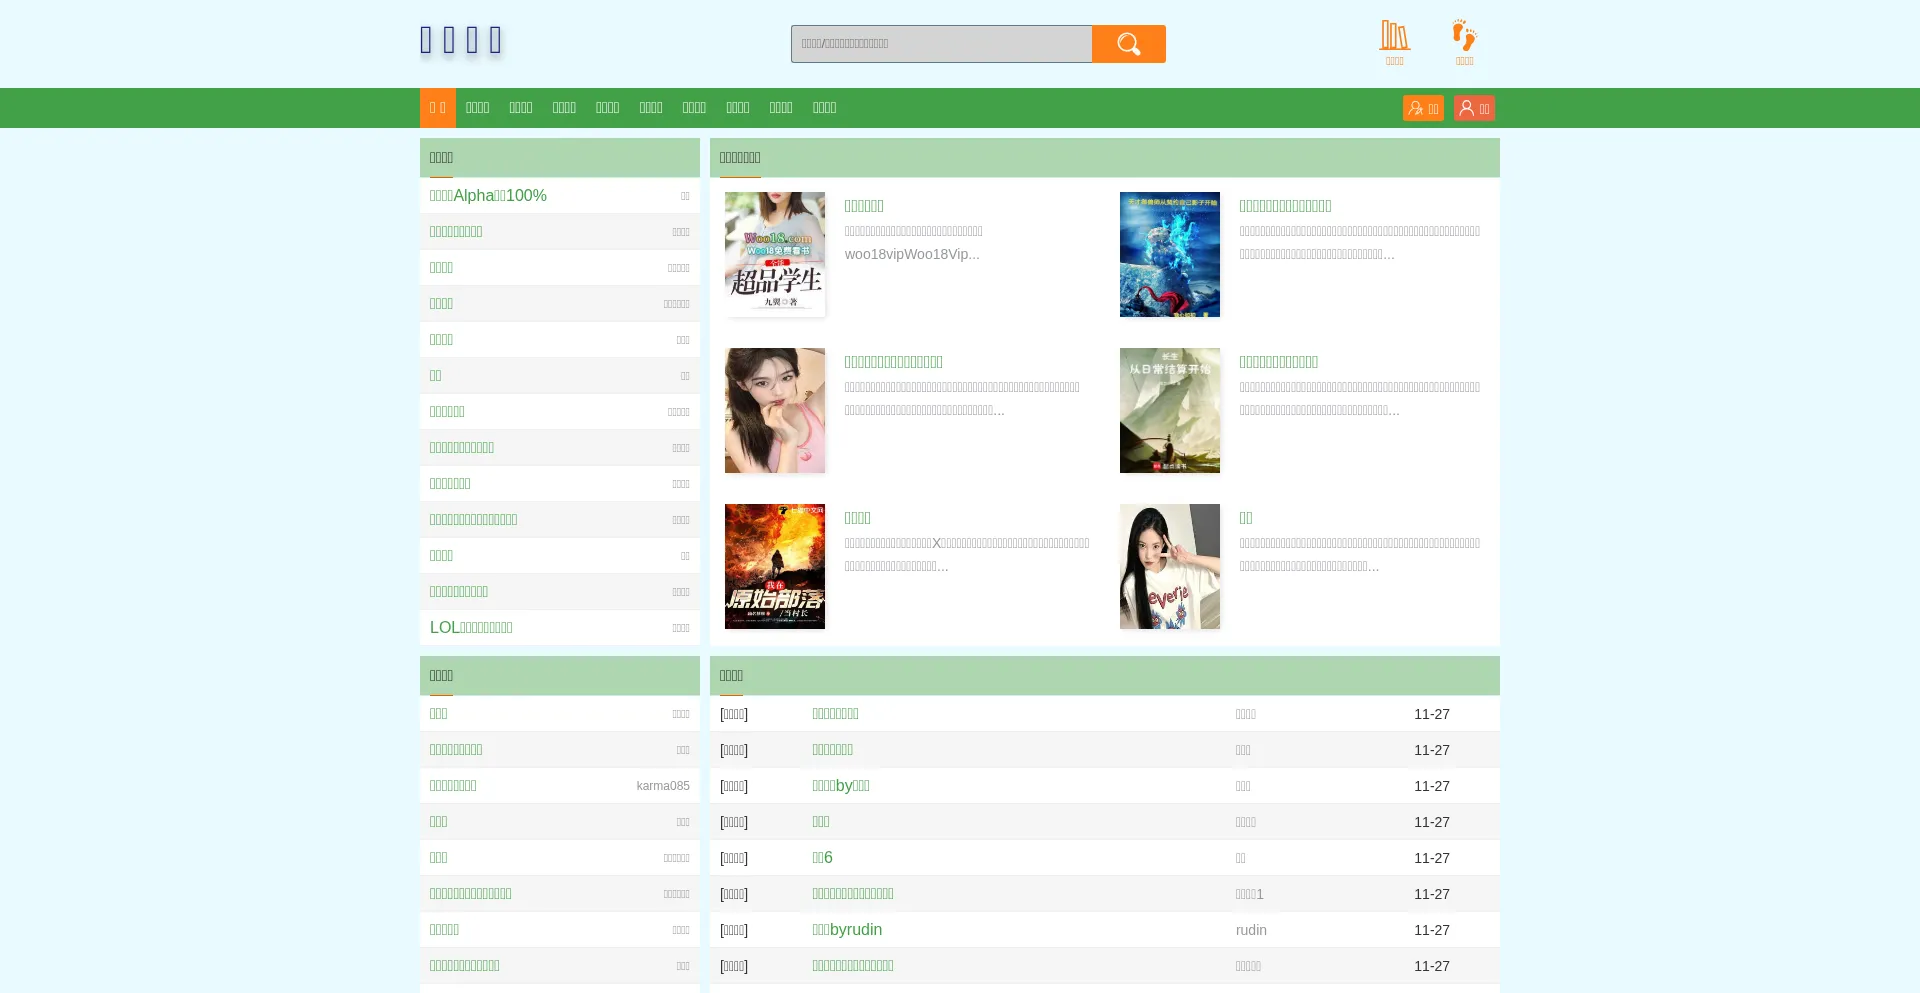Open the 超品学生 book cover
Viewport: 1920px width, 993px height.
click(775, 254)
